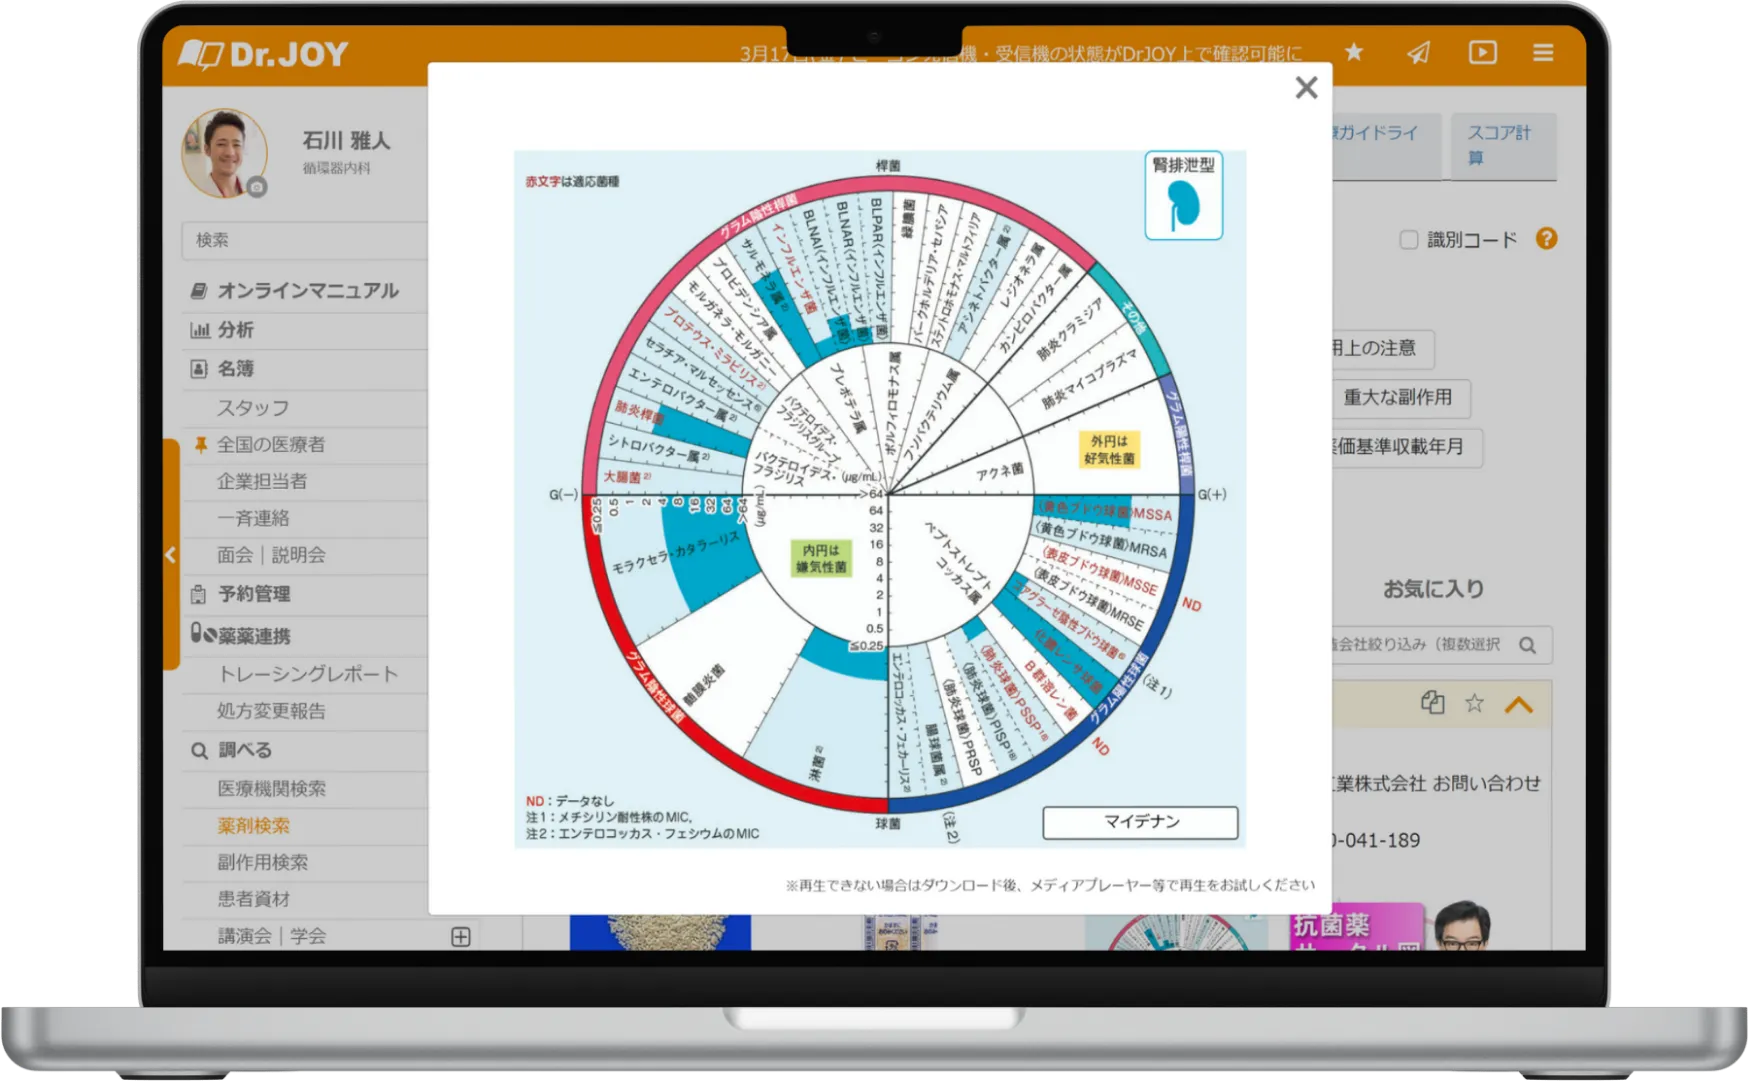Open 石川 雅人 profile avatar
The height and width of the screenshot is (1081, 1750).
coord(224,153)
